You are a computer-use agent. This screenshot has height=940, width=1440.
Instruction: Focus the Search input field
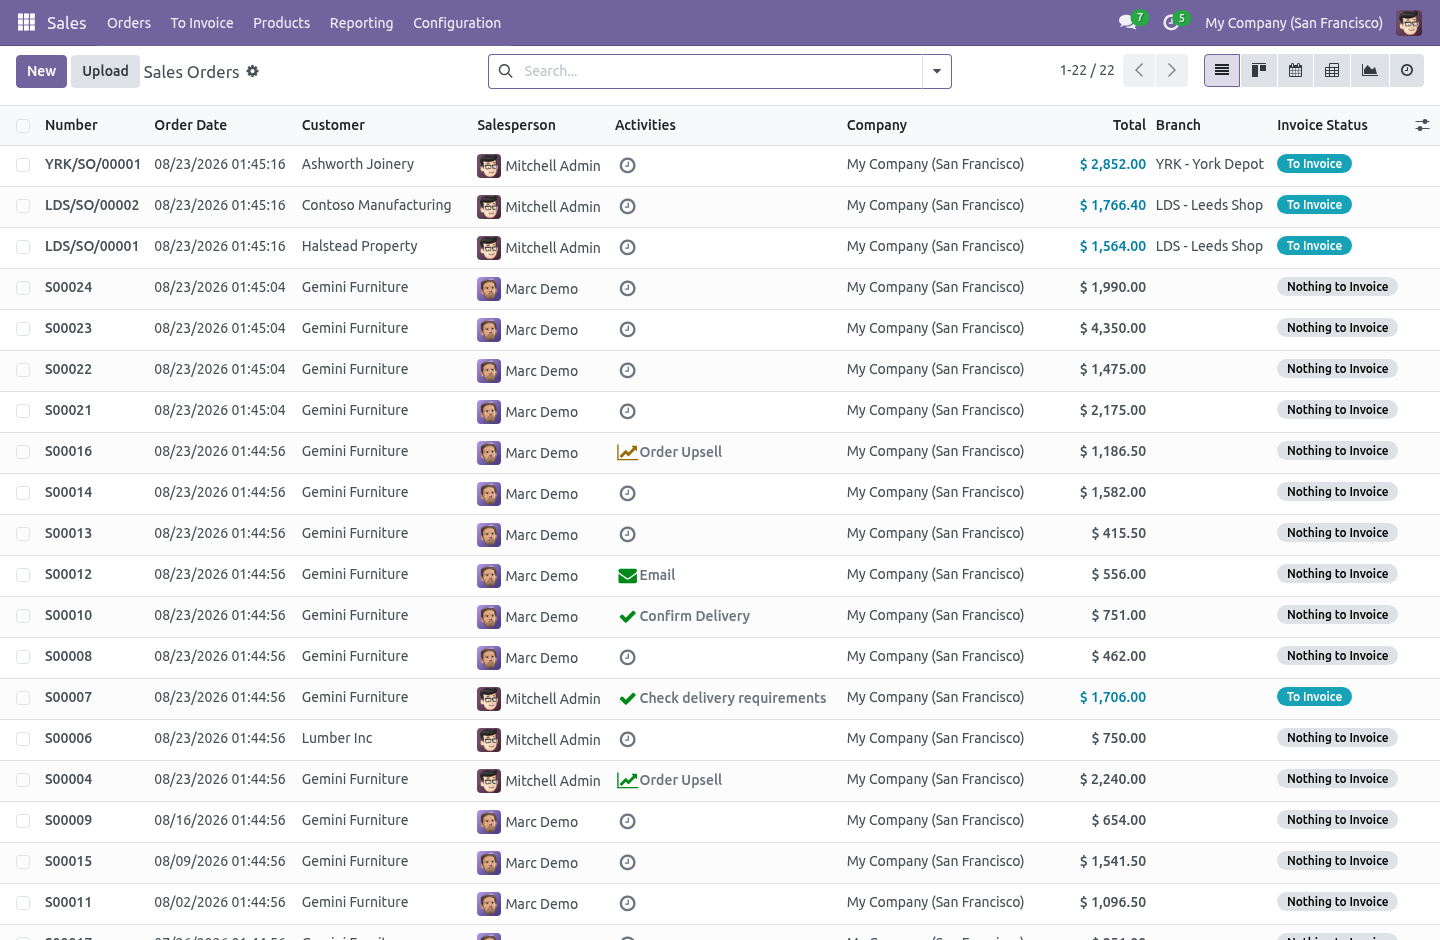(720, 71)
